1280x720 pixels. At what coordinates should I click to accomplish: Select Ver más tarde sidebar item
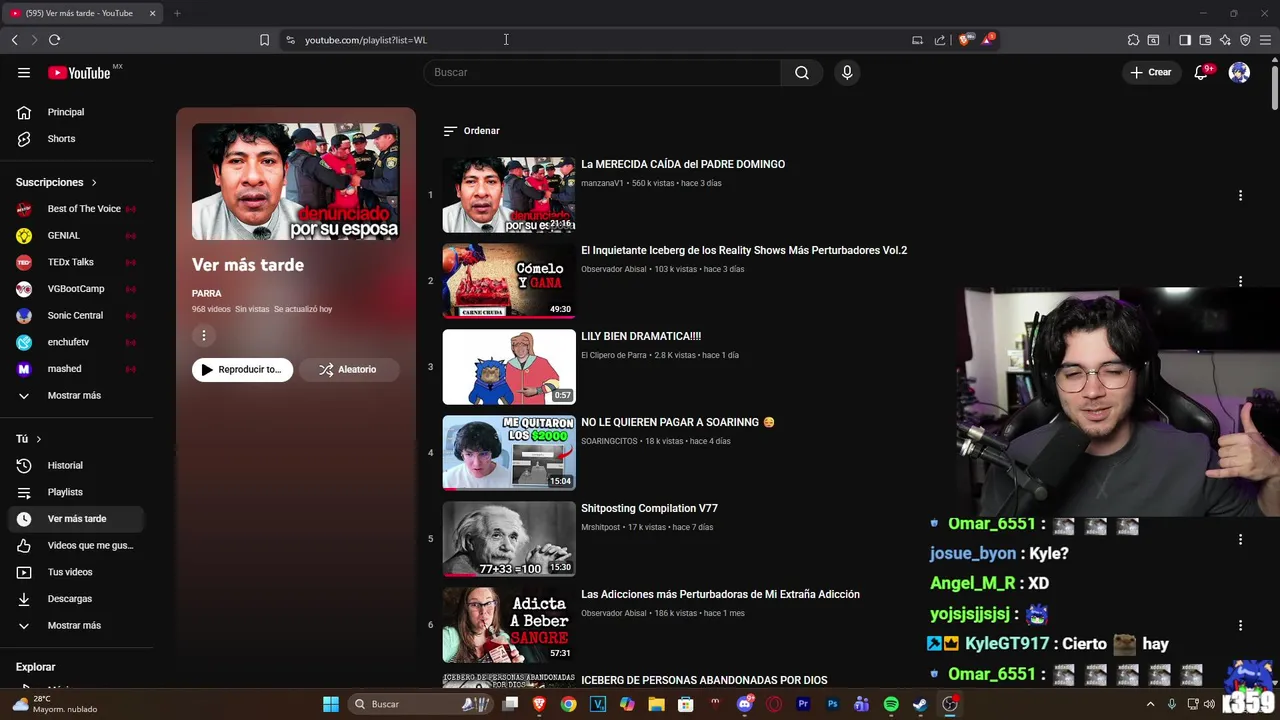tap(76, 519)
